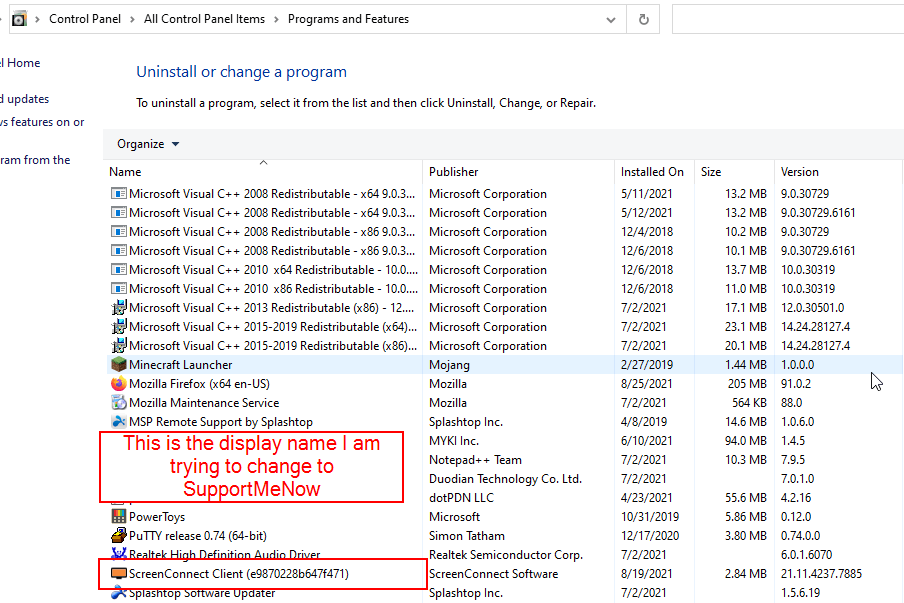Click icon of Visual C++ 2010 x86 Redistributable
Image resolution: width=904 pixels, height=603 pixels.
(x=119, y=288)
